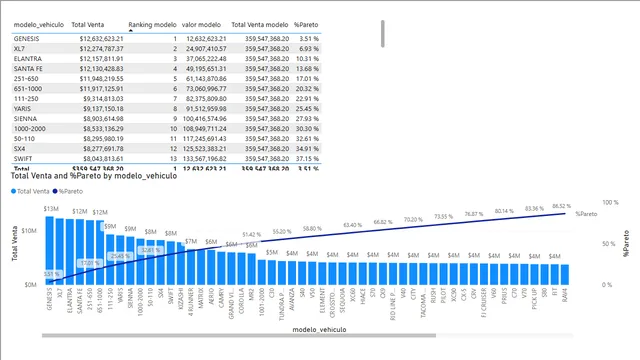Click the GENESIS bar in the chart
This screenshot has width=640, height=360.
coord(49,250)
